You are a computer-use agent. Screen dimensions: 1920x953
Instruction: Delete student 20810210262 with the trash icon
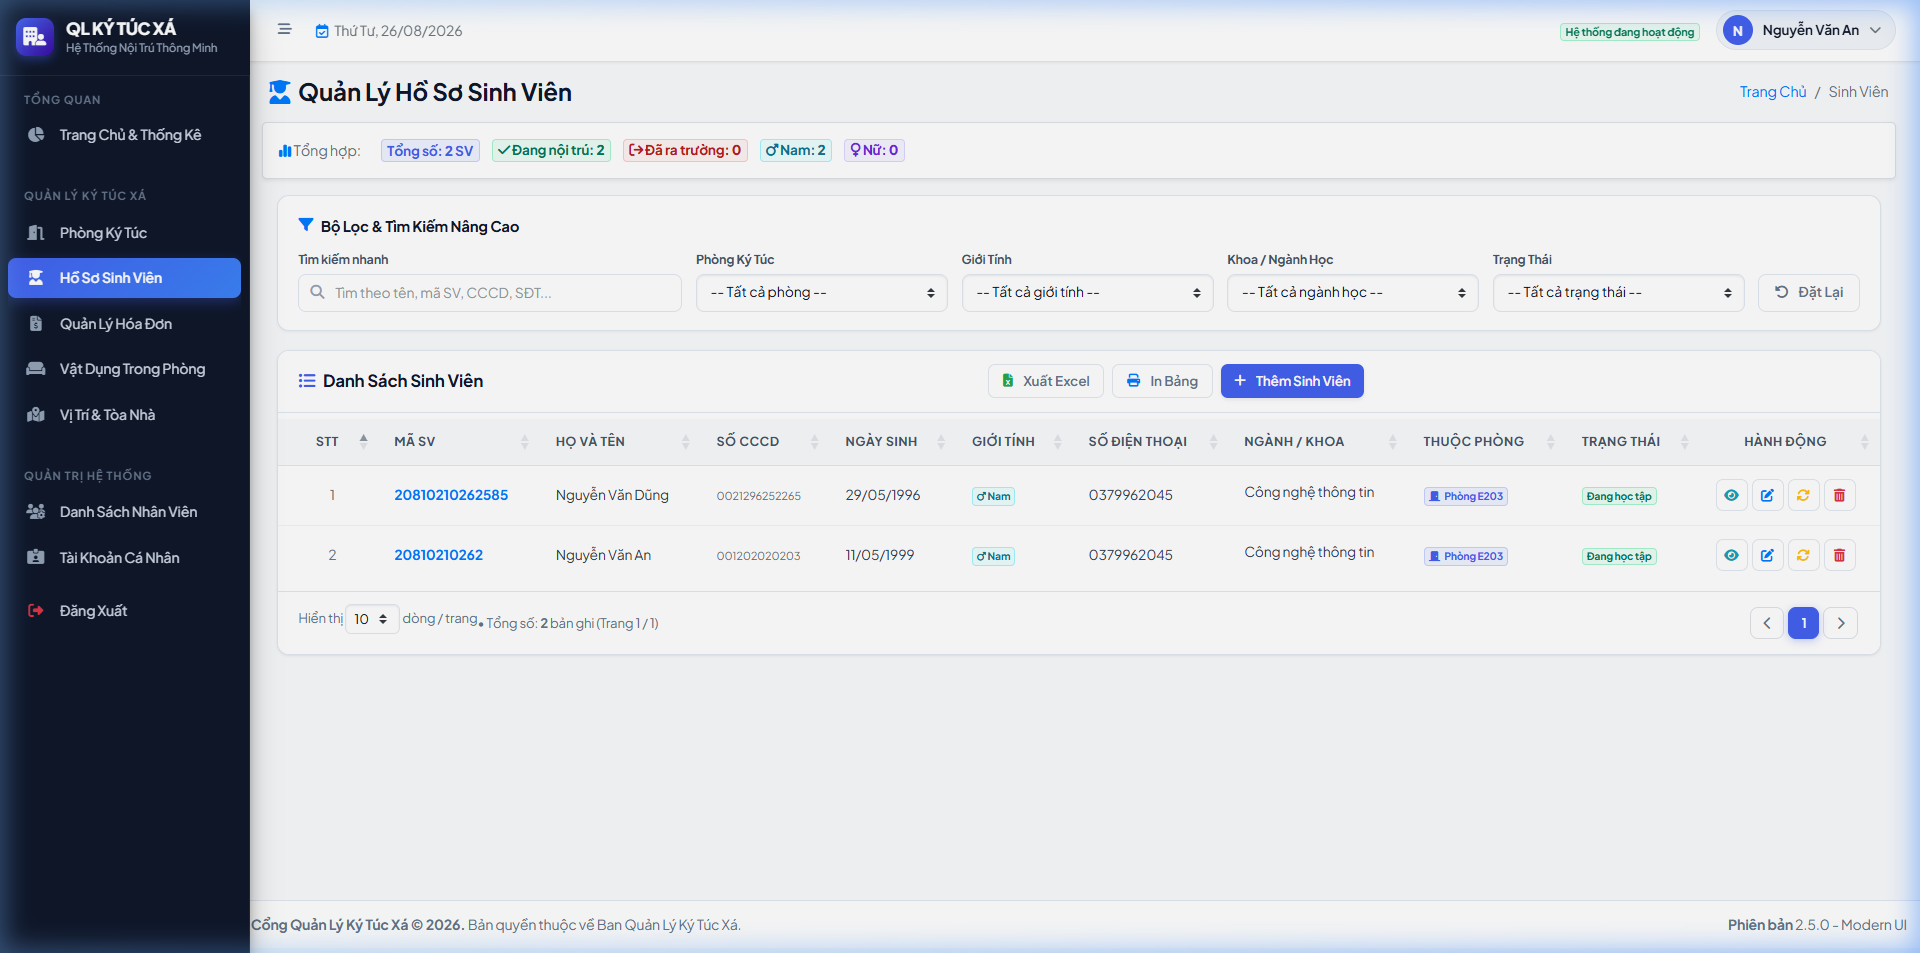coord(1839,555)
